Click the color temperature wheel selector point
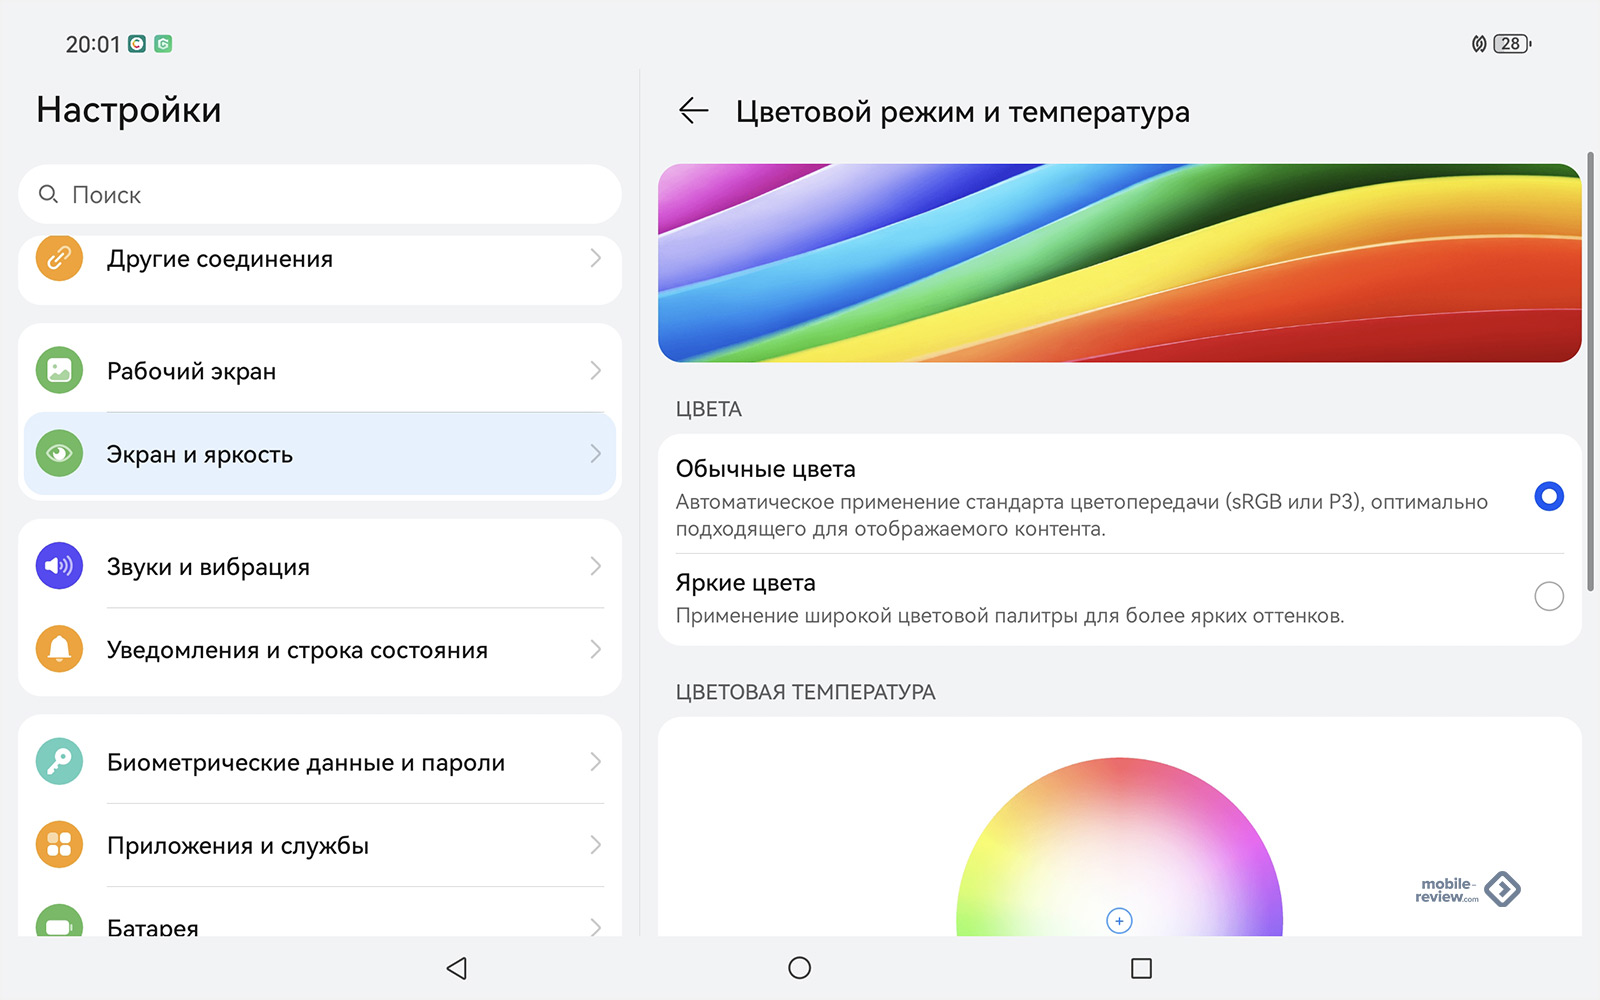The image size is (1600, 1000). tap(1119, 921)
